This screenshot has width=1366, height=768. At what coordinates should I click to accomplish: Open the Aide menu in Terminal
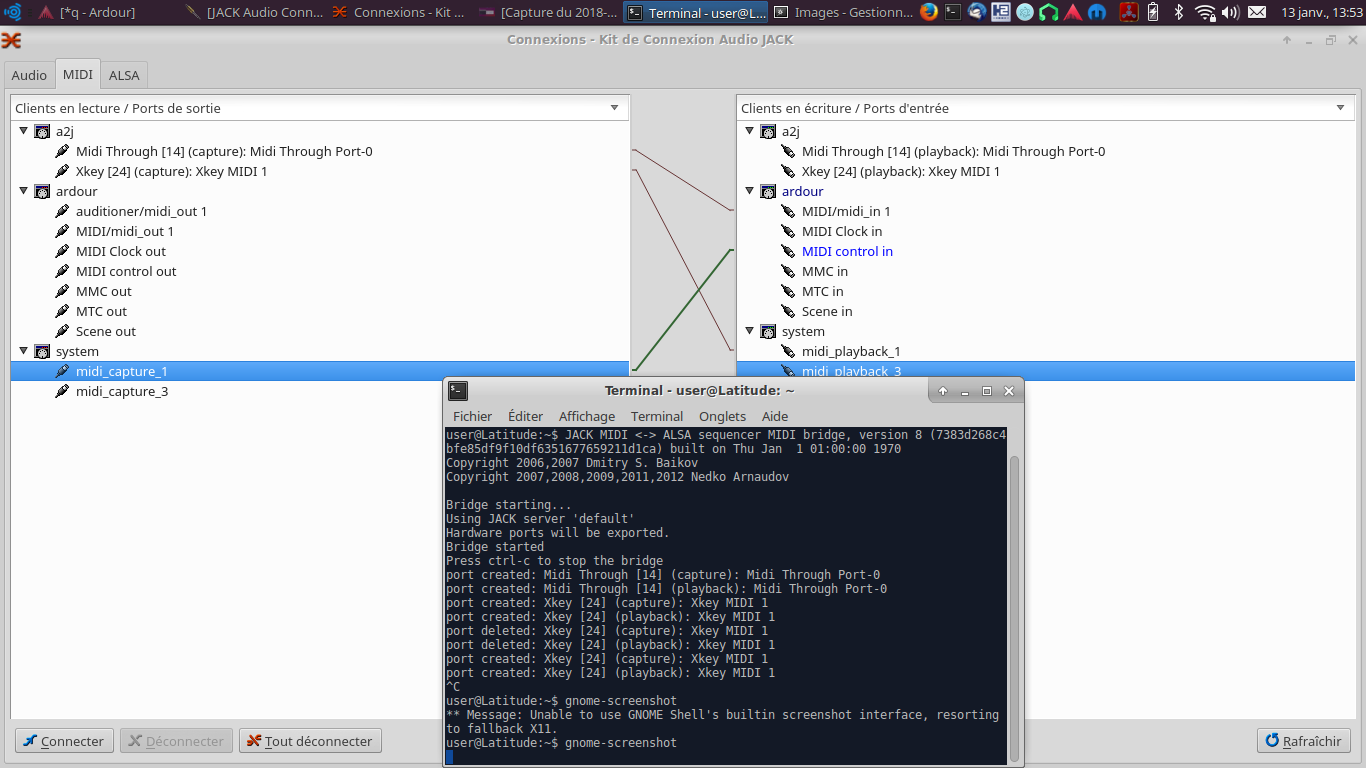tap(775, 416)
